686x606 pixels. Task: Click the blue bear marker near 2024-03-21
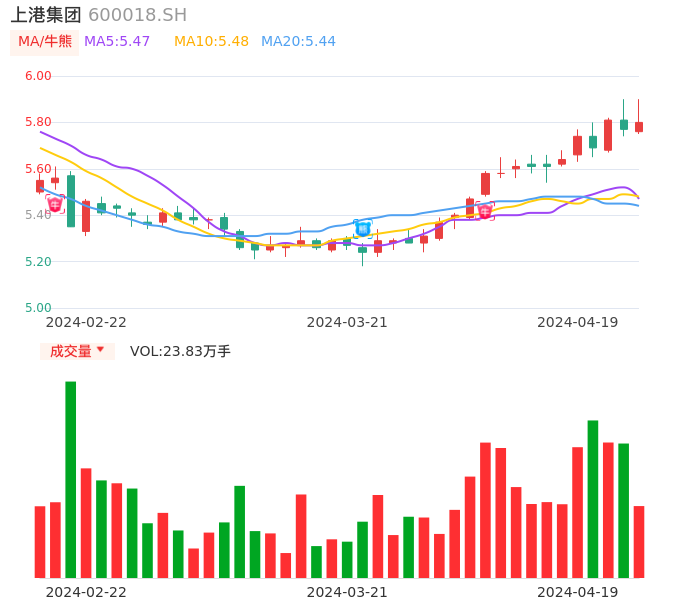point(363,229)
